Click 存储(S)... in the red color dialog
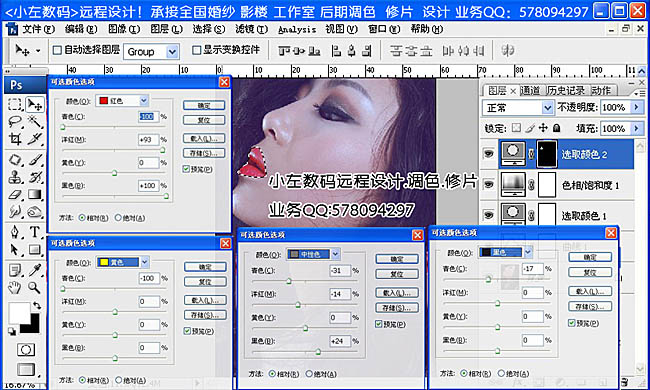 [204, 153]
